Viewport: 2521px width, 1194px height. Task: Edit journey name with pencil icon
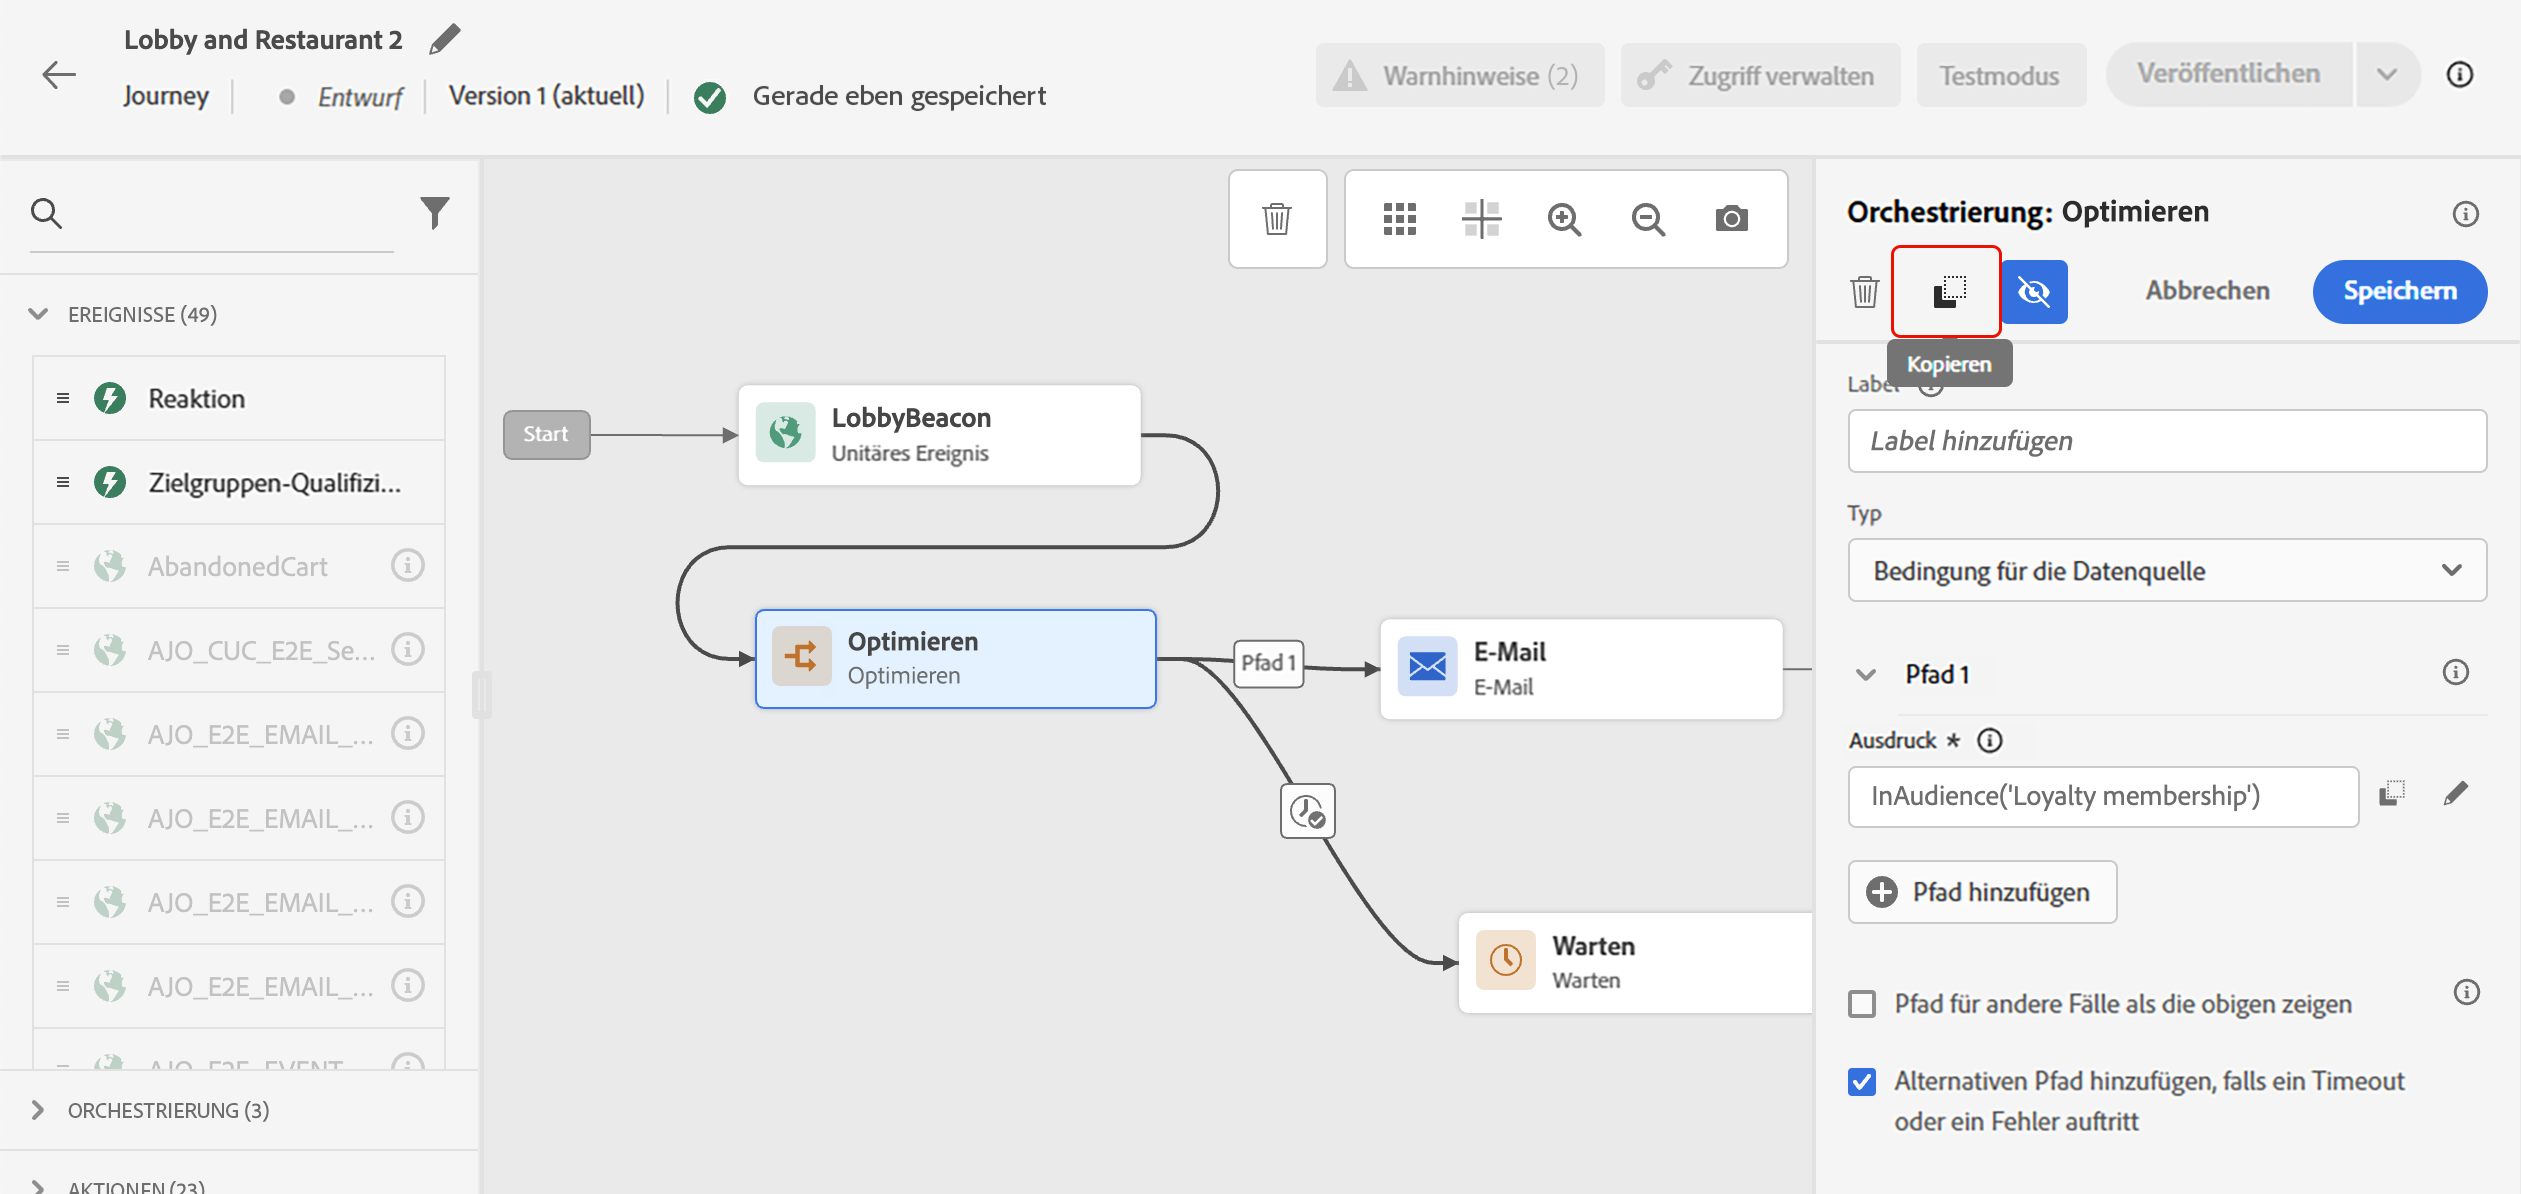click(445, 40)
